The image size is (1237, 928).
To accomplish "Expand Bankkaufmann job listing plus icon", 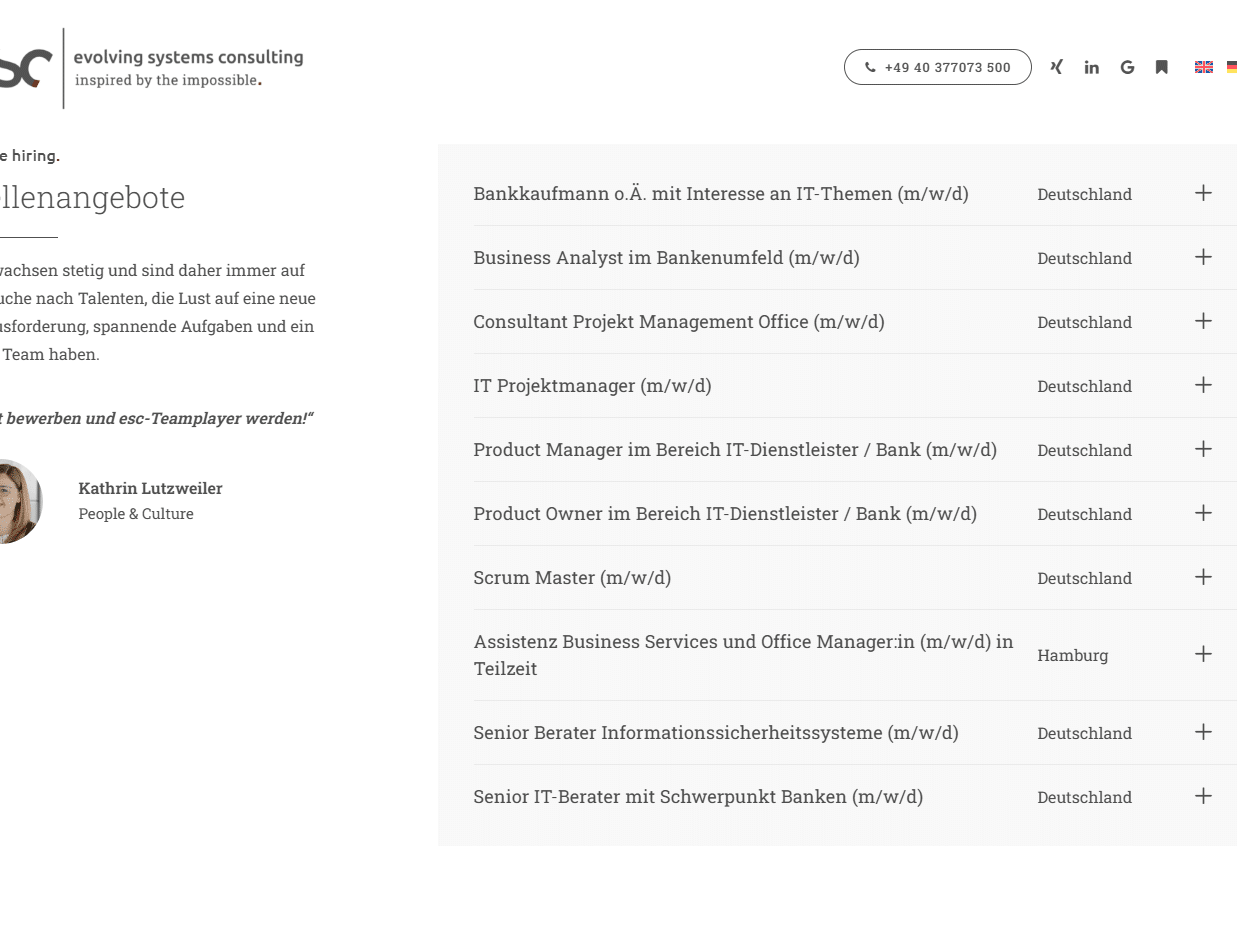I will (x=1203, y=193).
